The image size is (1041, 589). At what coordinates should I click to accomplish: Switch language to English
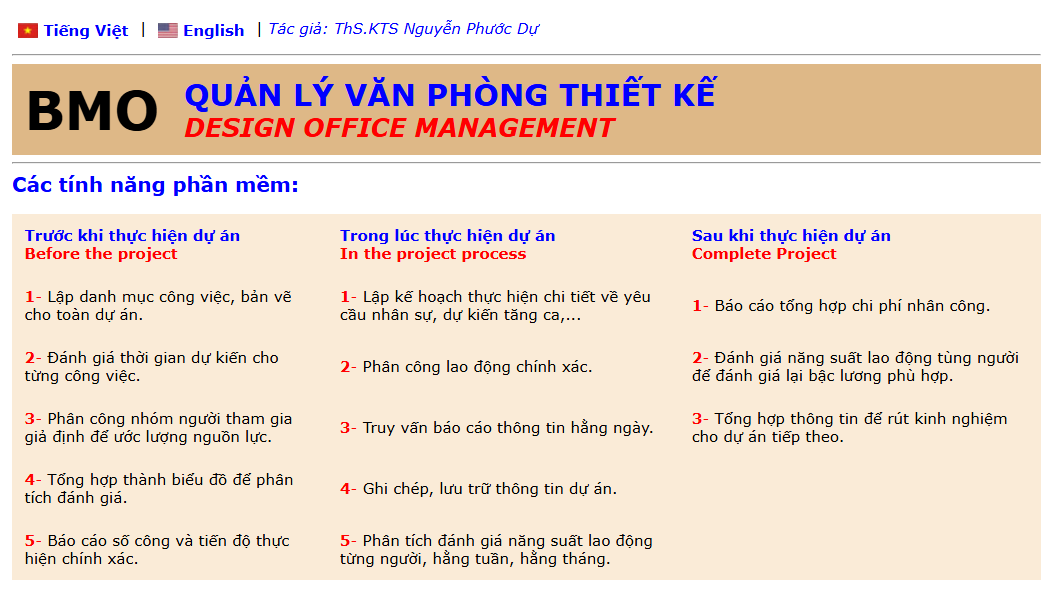(x=213, y=31)
